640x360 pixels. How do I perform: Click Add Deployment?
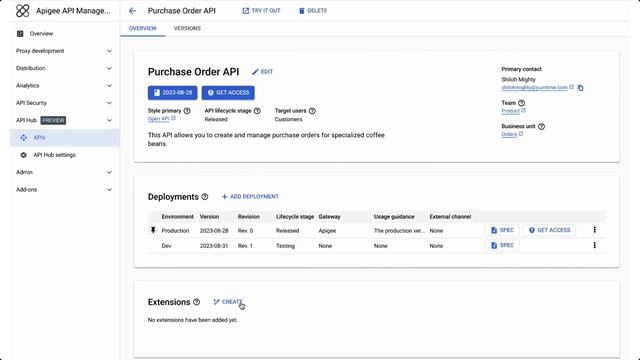coord(250,197)
